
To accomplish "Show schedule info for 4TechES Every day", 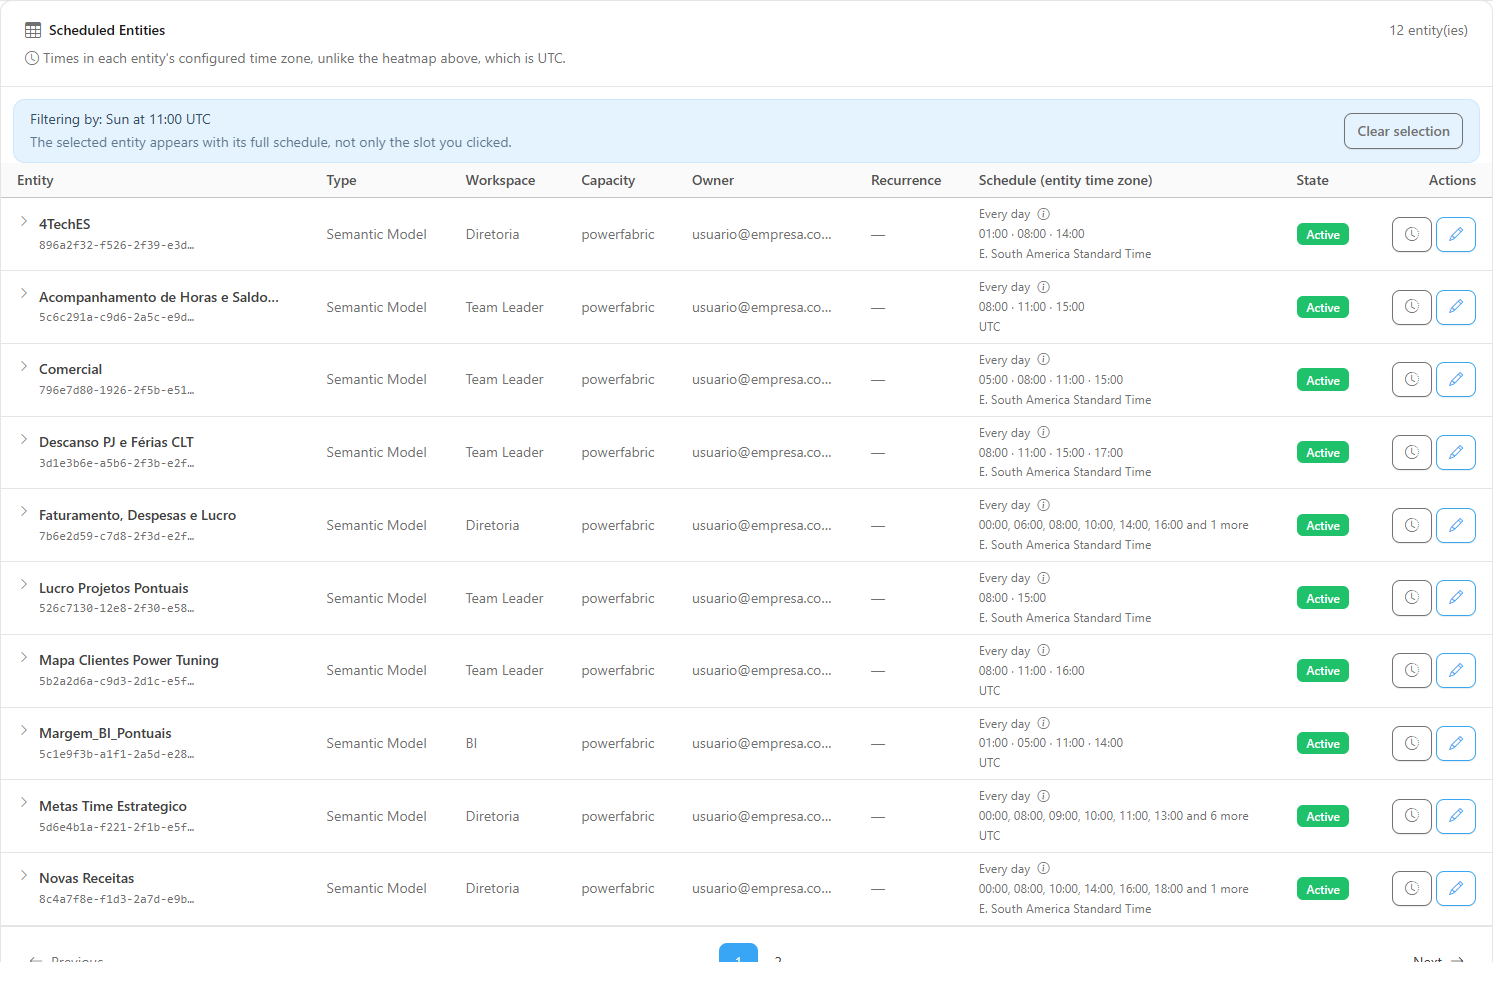I will [x=1043, y=214].
